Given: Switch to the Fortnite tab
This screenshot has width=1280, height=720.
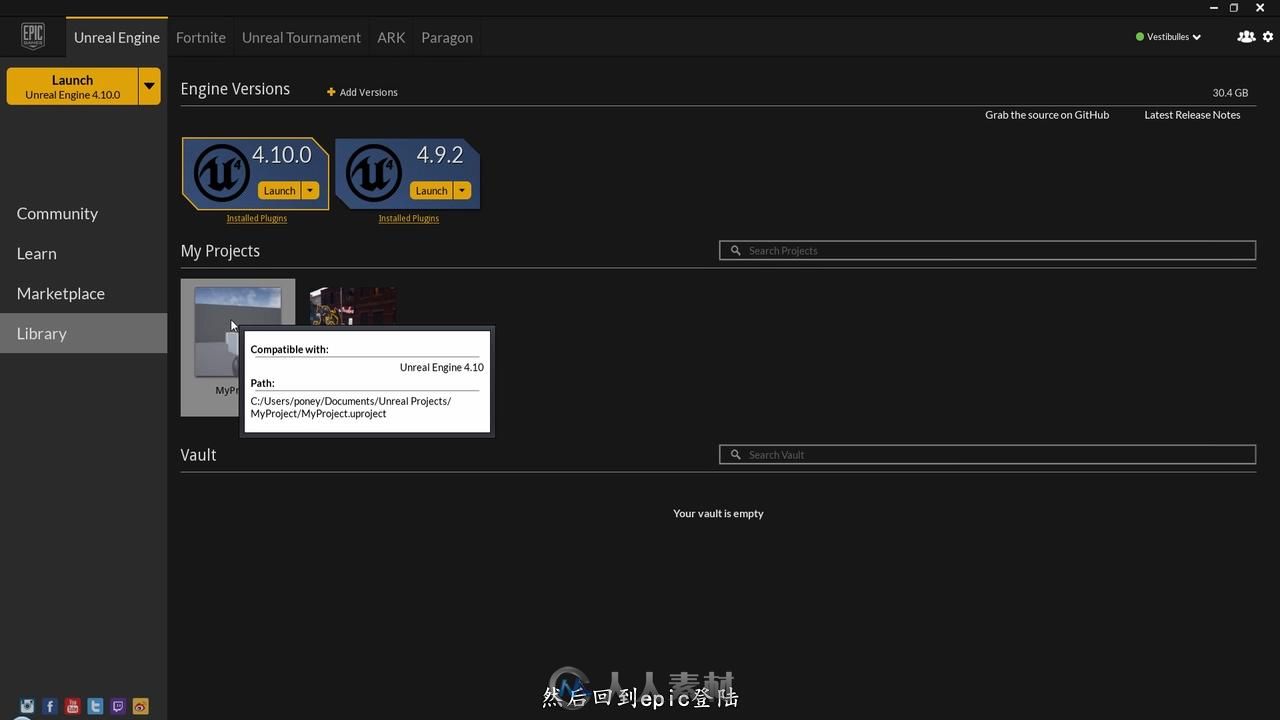Looking at the screenshot, I should [201, 37].
